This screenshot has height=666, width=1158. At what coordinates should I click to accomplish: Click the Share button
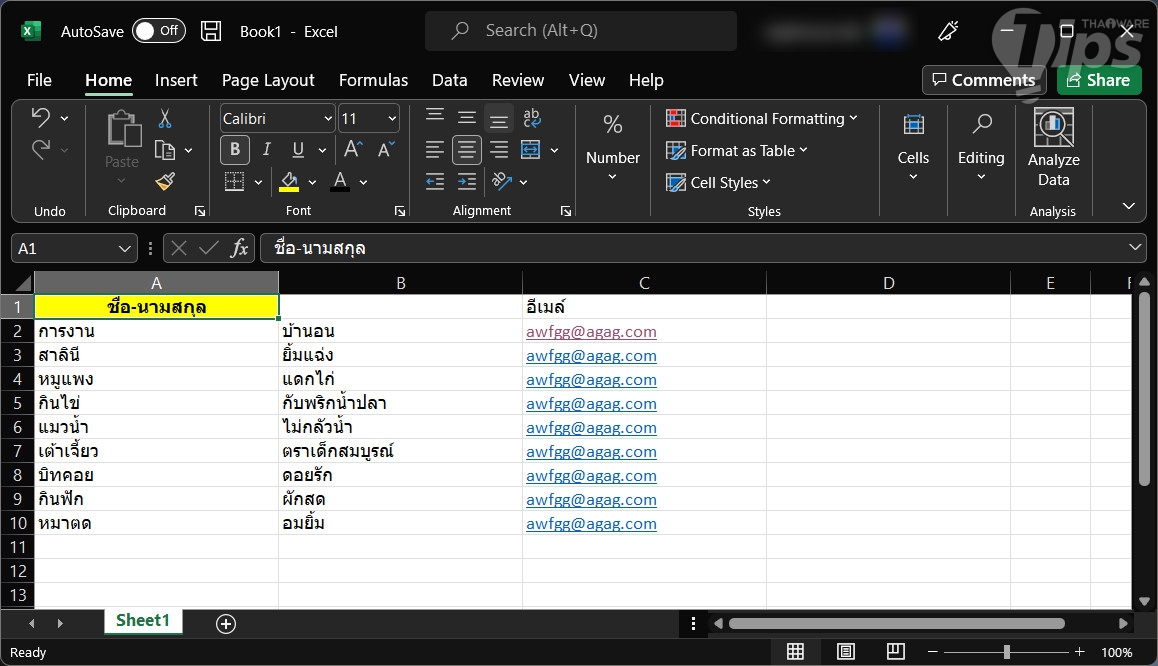point(1099,80)
